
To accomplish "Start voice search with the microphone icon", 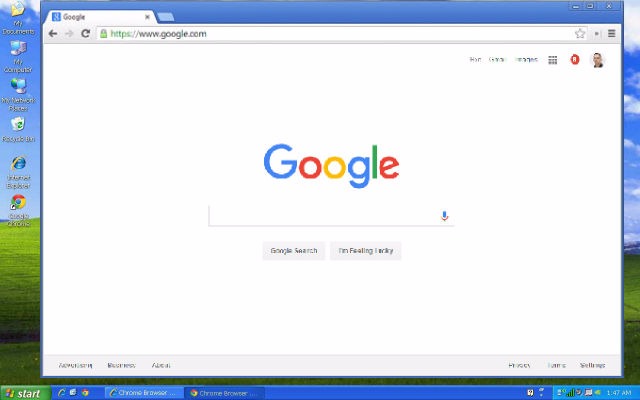I will 445,216.
